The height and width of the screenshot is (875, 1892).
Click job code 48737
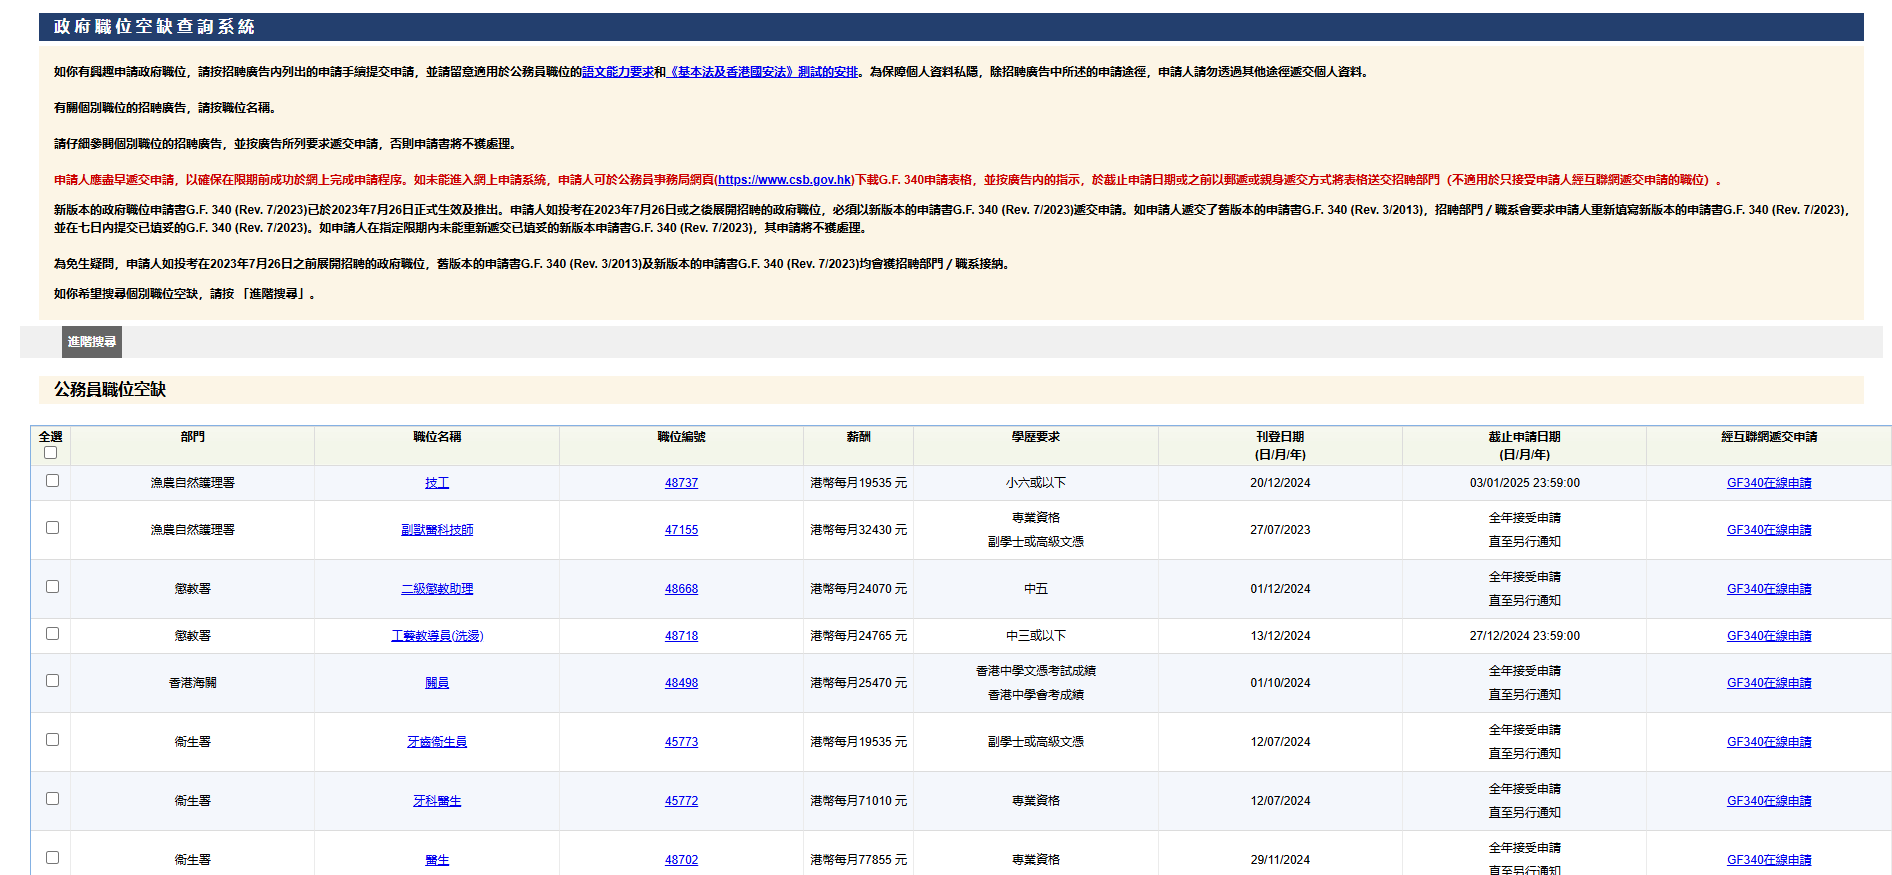click(681, 483)
